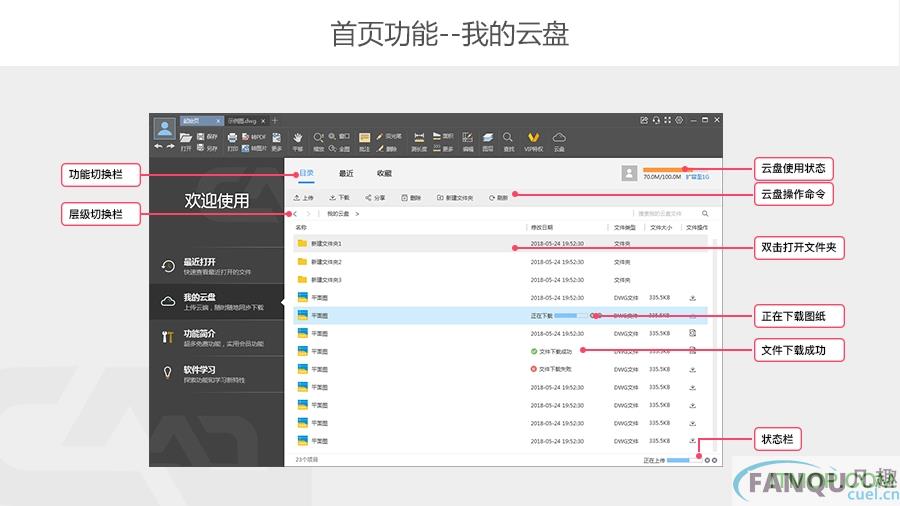The image size is (900, 506).
Task: Select the folder 新建文件夹2
Action: [x=501, y=262]
